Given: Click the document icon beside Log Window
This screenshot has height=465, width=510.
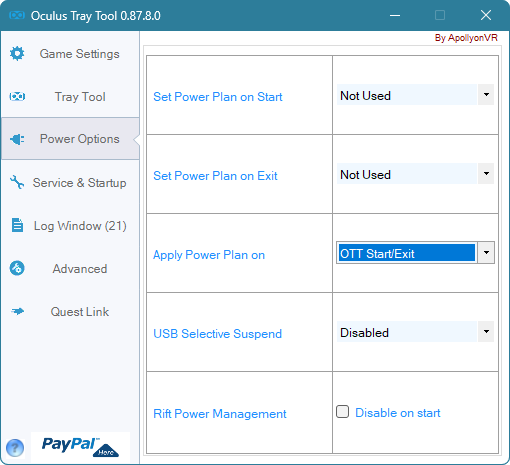Looking at the screenshot, I should point(17,225).
